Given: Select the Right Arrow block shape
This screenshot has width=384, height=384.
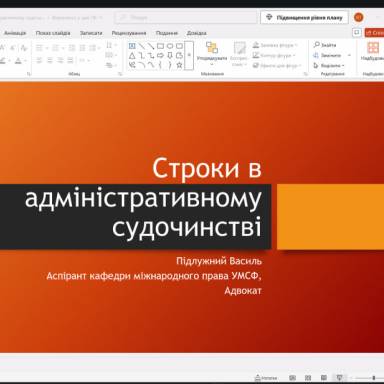Looking at the screenshot, I should [160, 55].
